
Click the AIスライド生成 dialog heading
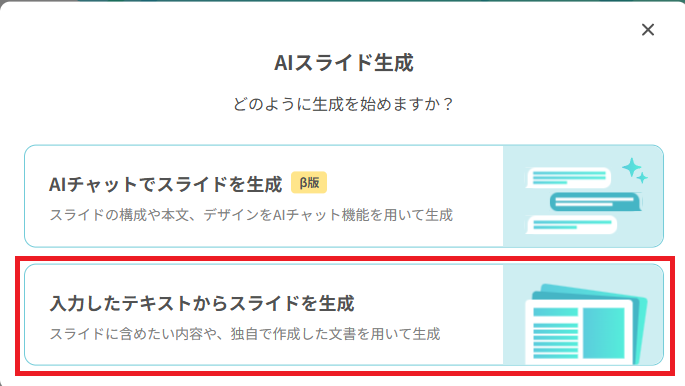pos(343,63)
